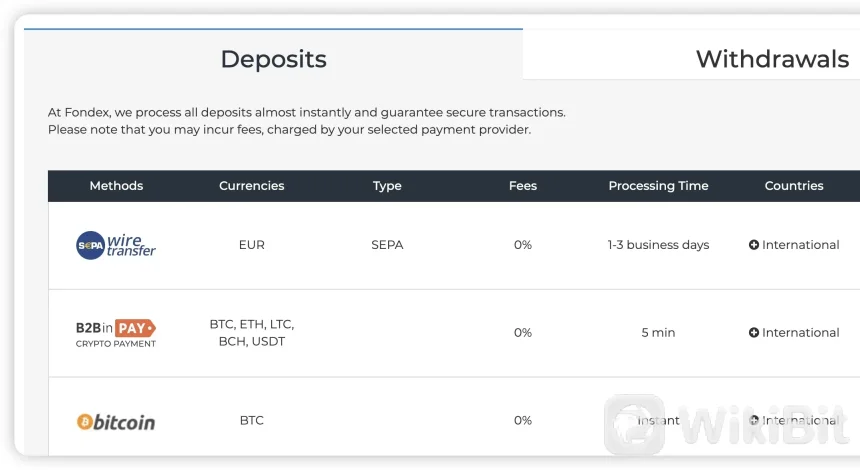Click the Type column header
Image resolution: width=860 pixels, height=470 pixels.
point(387,186)
